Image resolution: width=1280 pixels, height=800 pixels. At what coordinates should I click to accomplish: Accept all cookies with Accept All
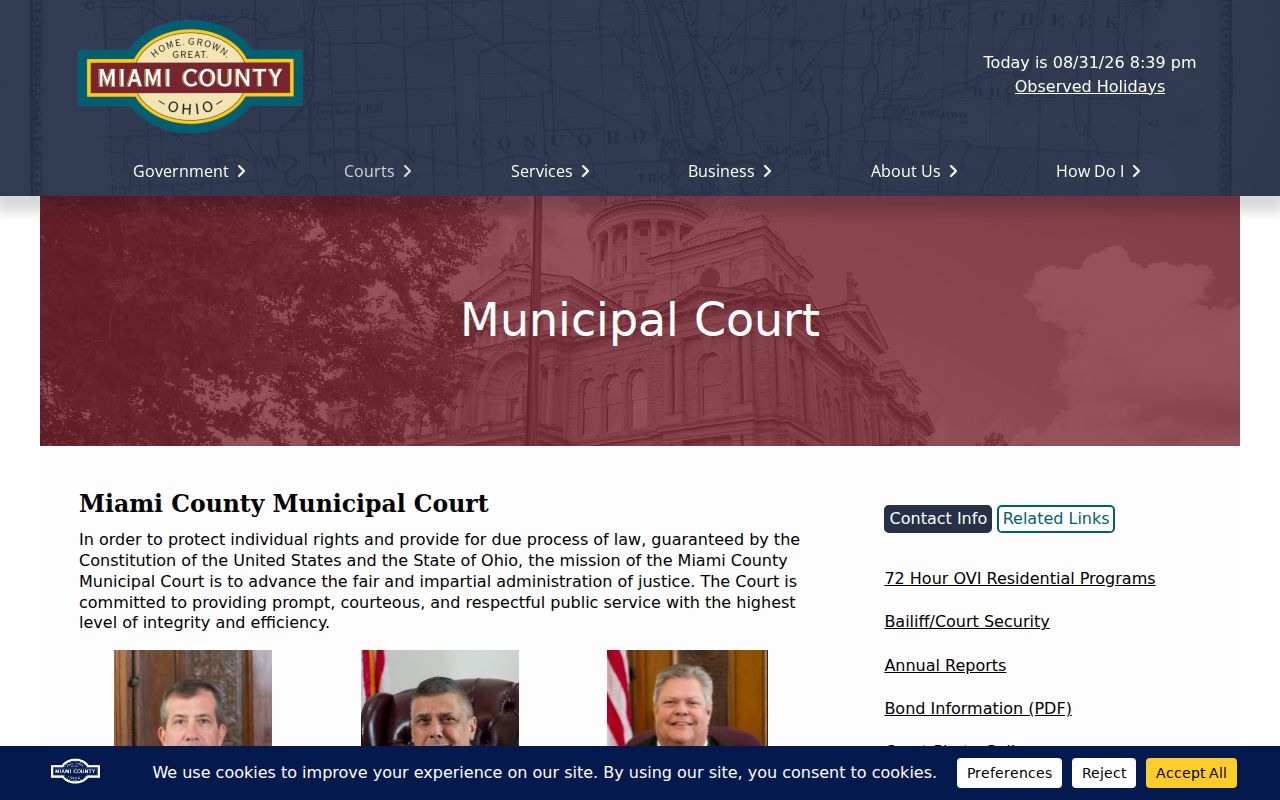coord(1191,773)
